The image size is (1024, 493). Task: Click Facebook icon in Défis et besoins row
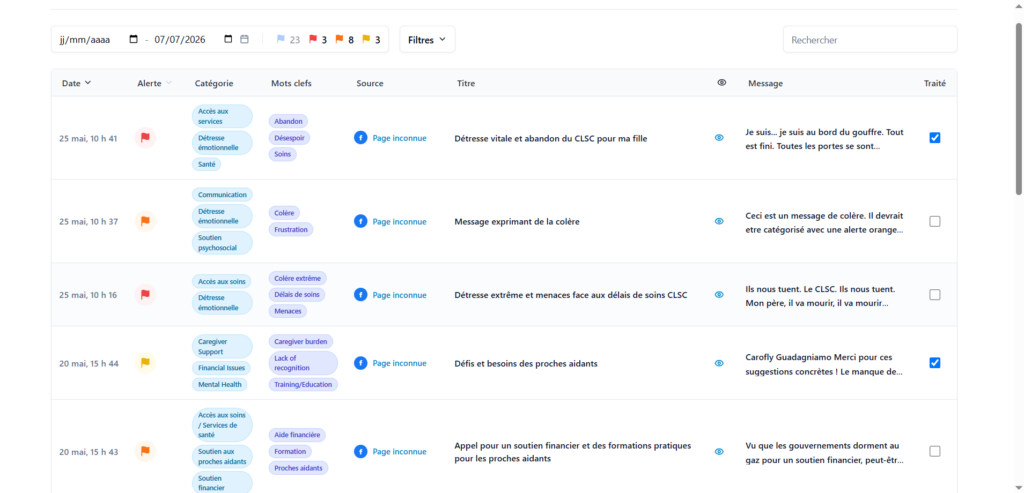360,362
